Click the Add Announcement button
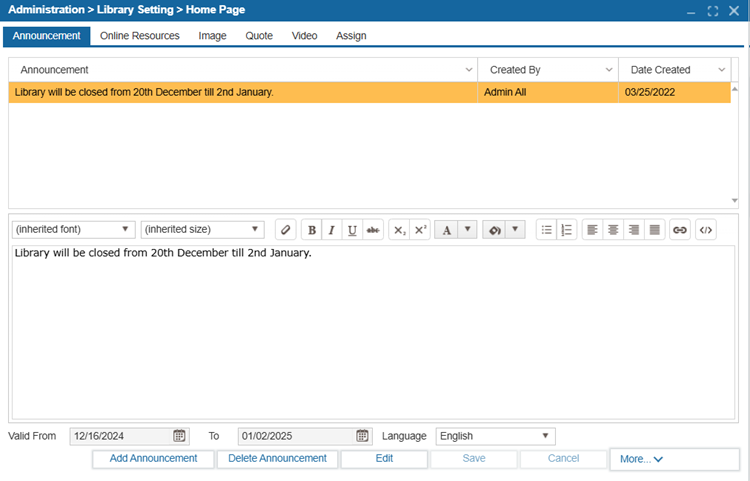Screen dimensions: 750x481 [x=154, y=459]
